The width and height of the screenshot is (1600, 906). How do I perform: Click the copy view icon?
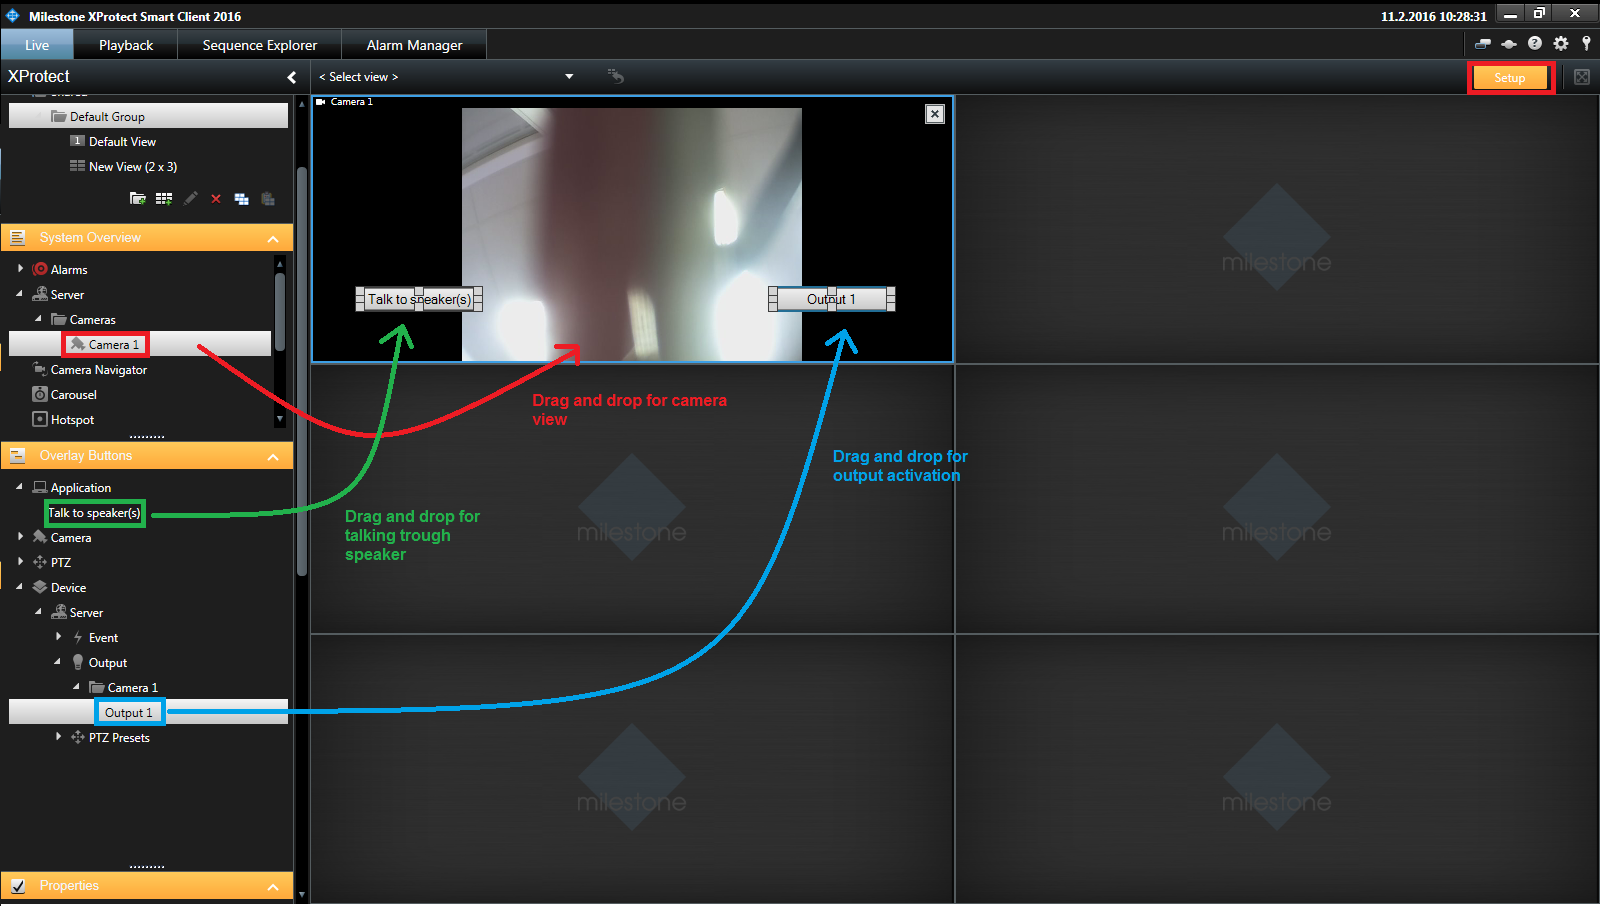(242, 199)
